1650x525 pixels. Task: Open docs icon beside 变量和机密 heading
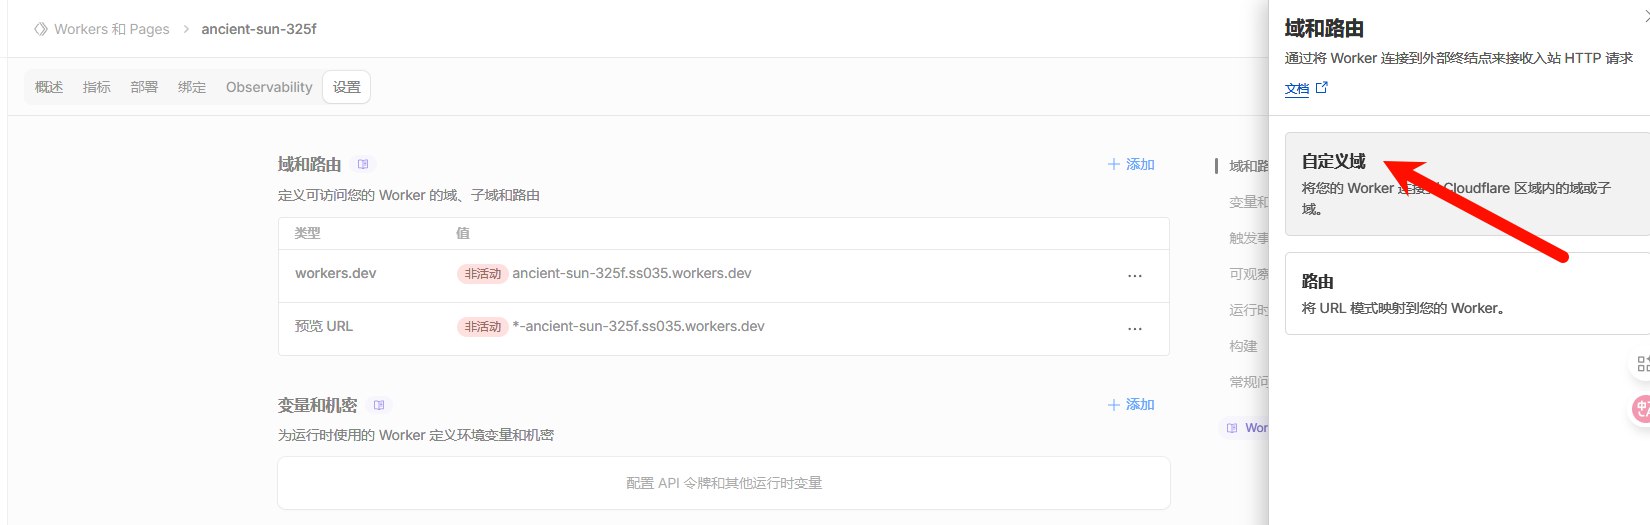pyautogui.click(x=378, y=405)
